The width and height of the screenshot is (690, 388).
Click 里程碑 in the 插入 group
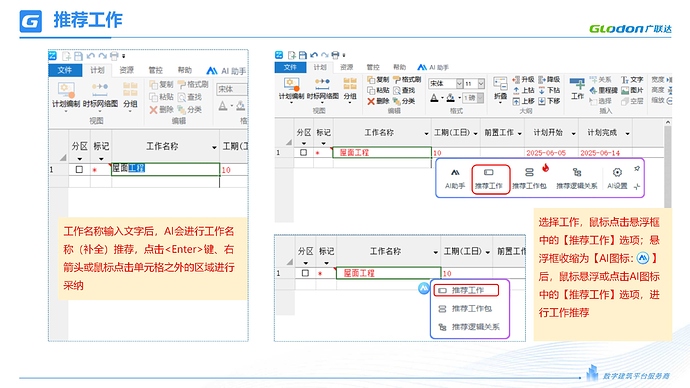coord(604,90)
